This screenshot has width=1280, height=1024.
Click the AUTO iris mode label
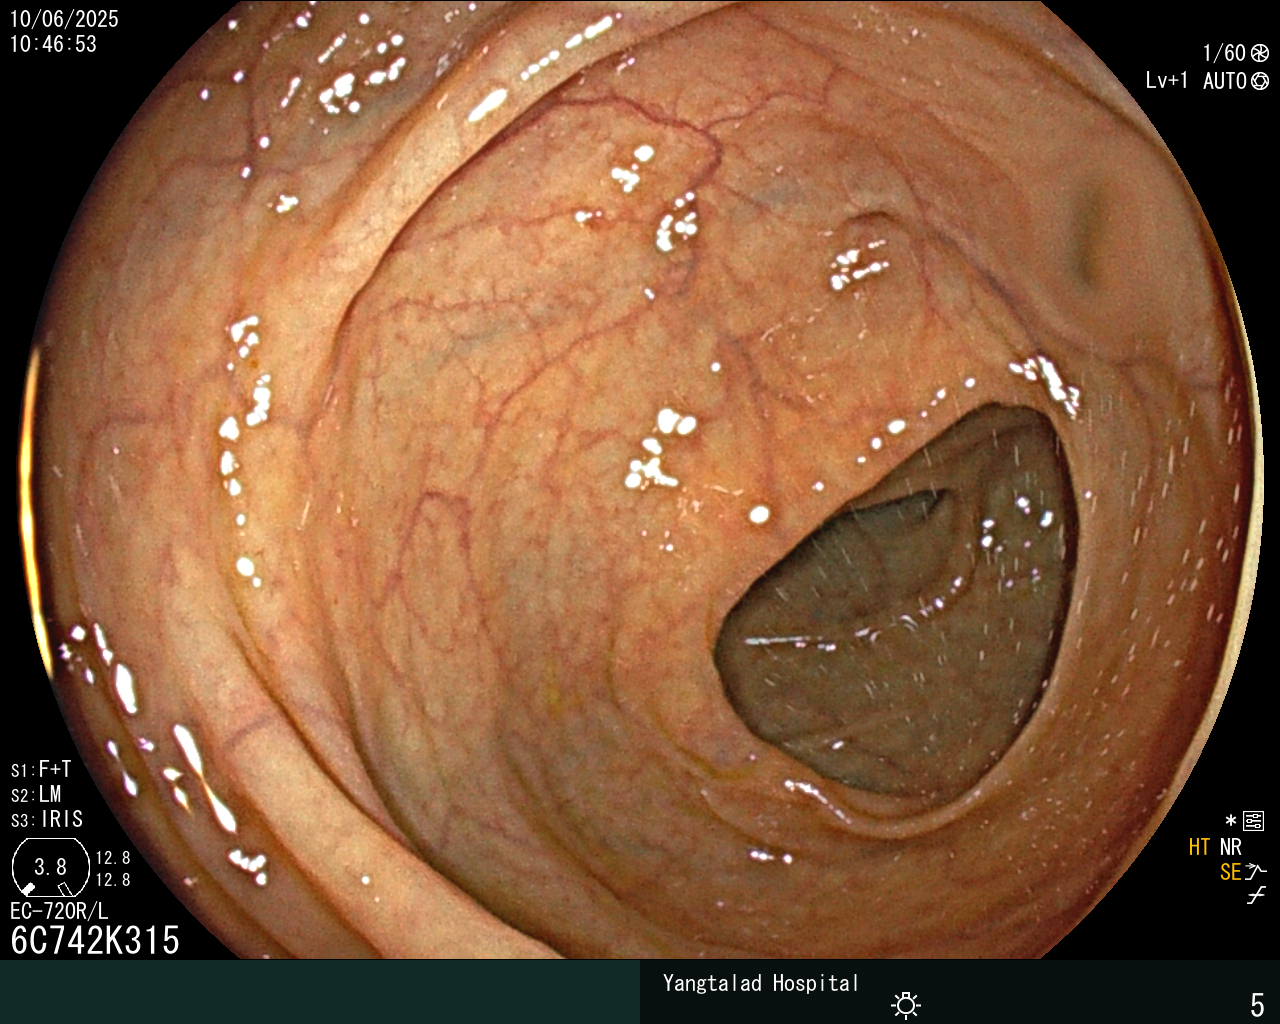tap(1225, 81)
